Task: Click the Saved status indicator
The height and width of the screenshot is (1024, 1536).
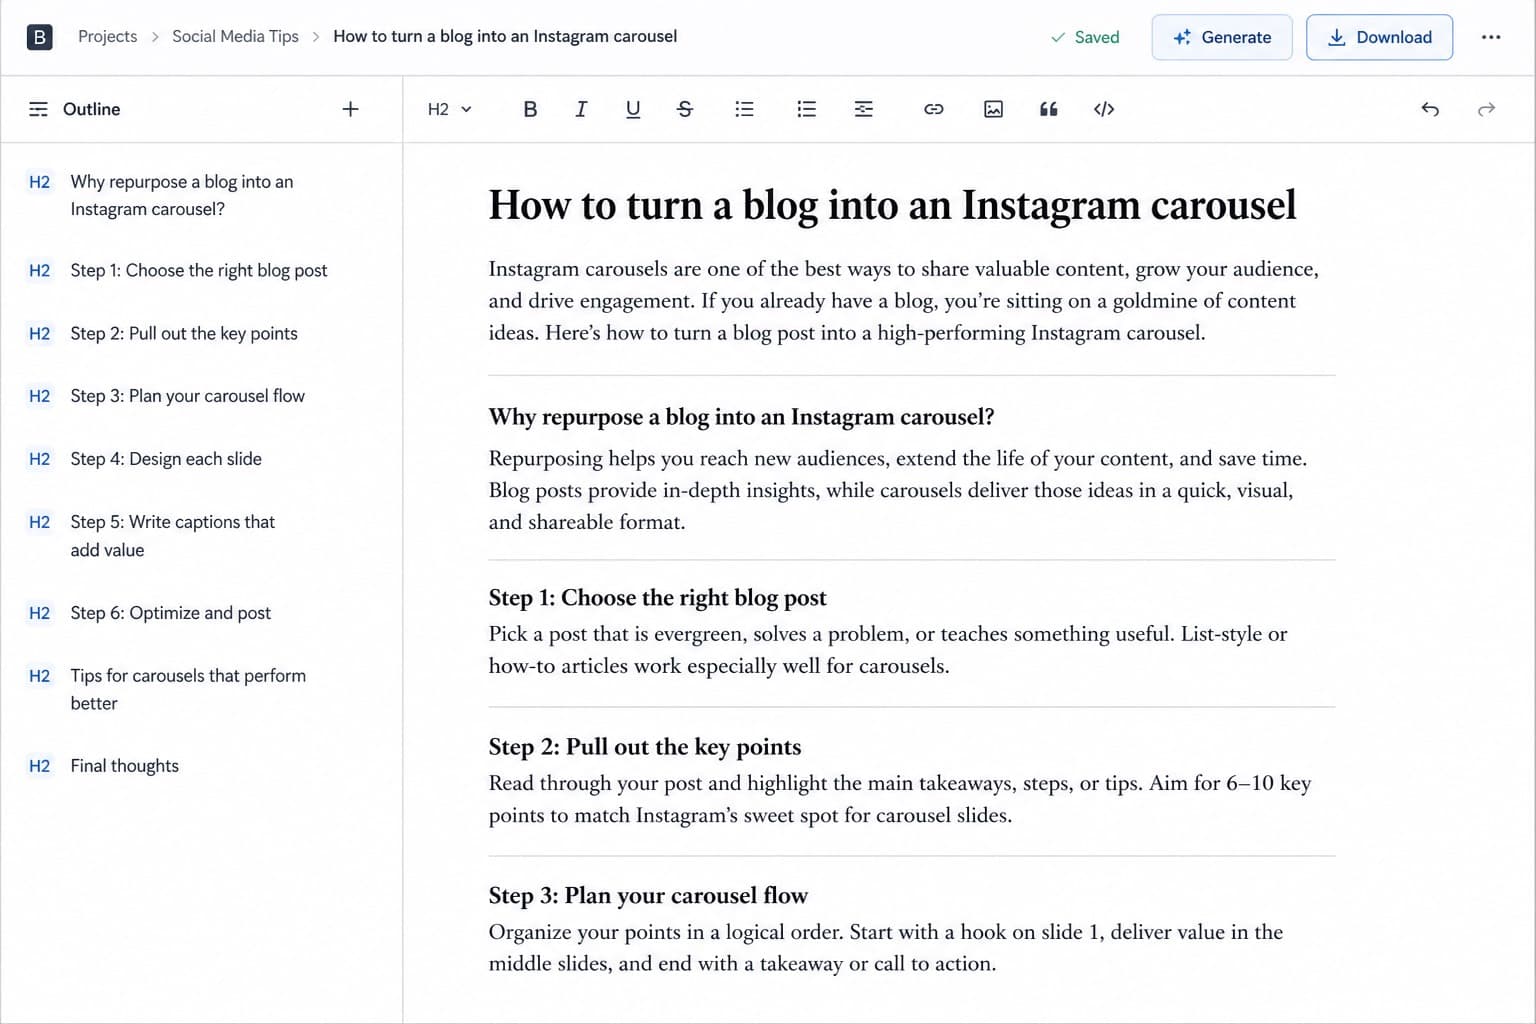Action: (x=1085, y=37)
